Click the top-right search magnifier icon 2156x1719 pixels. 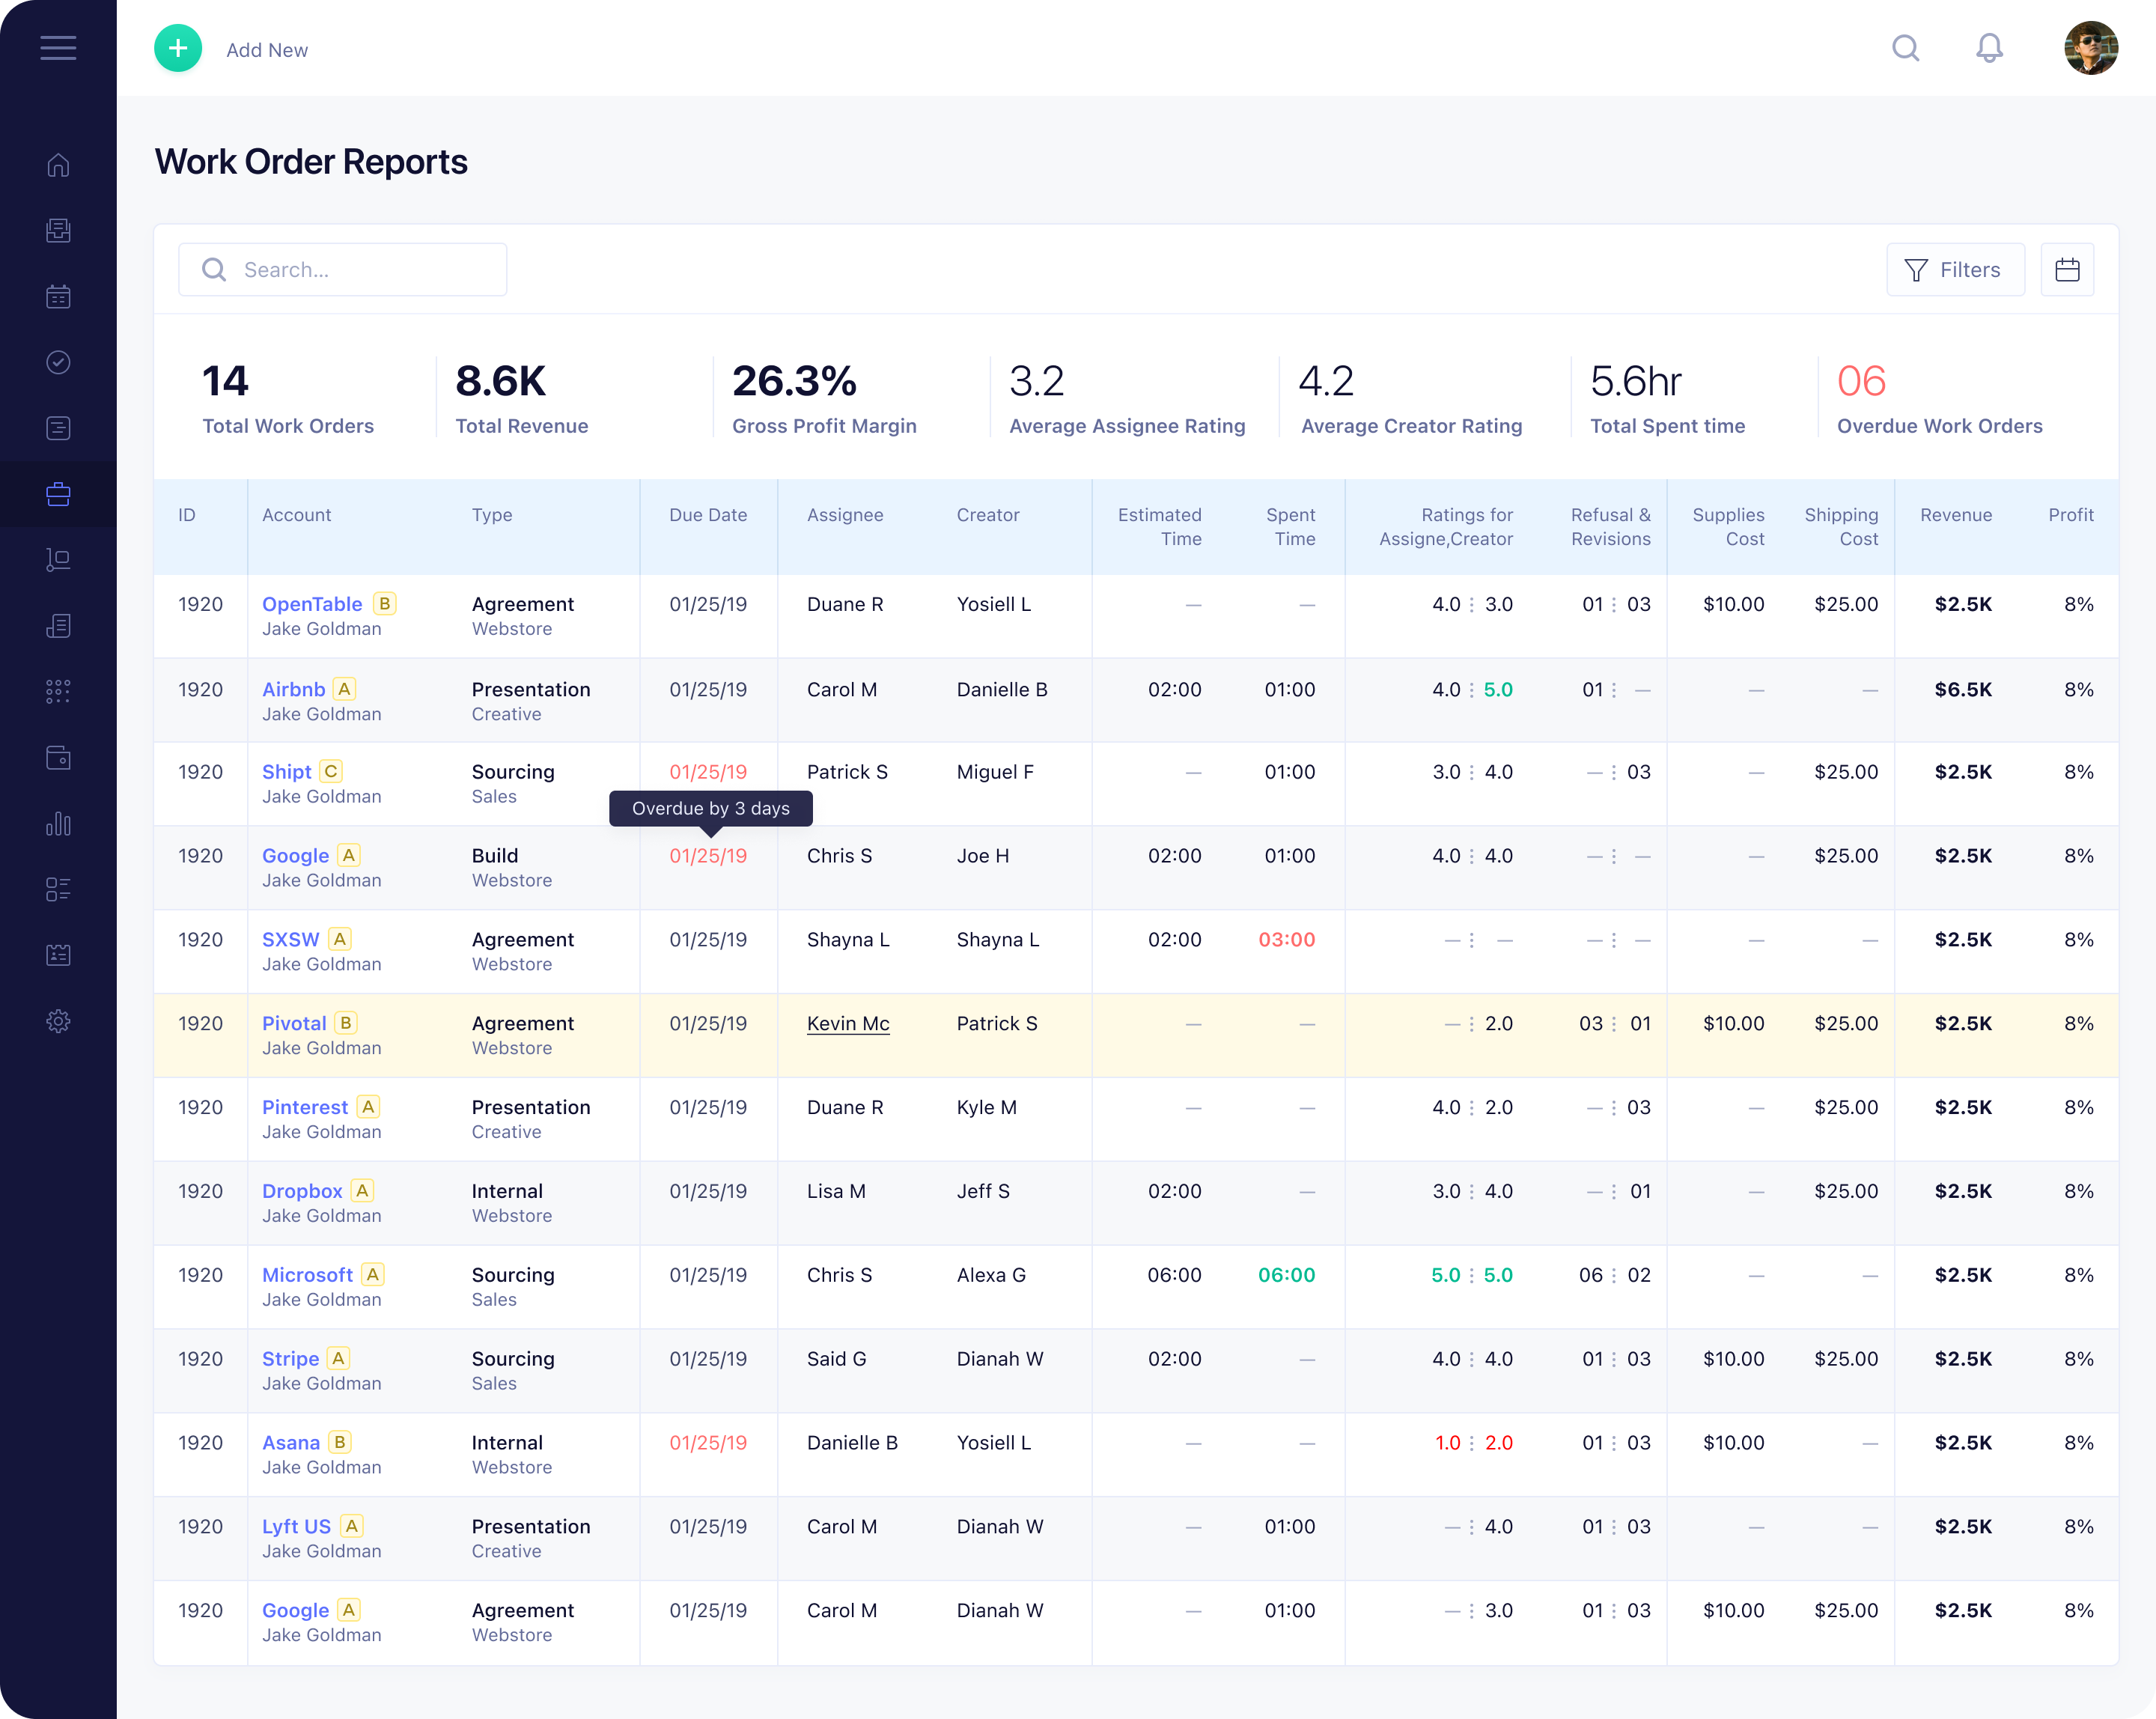[x=1905, y=48]
